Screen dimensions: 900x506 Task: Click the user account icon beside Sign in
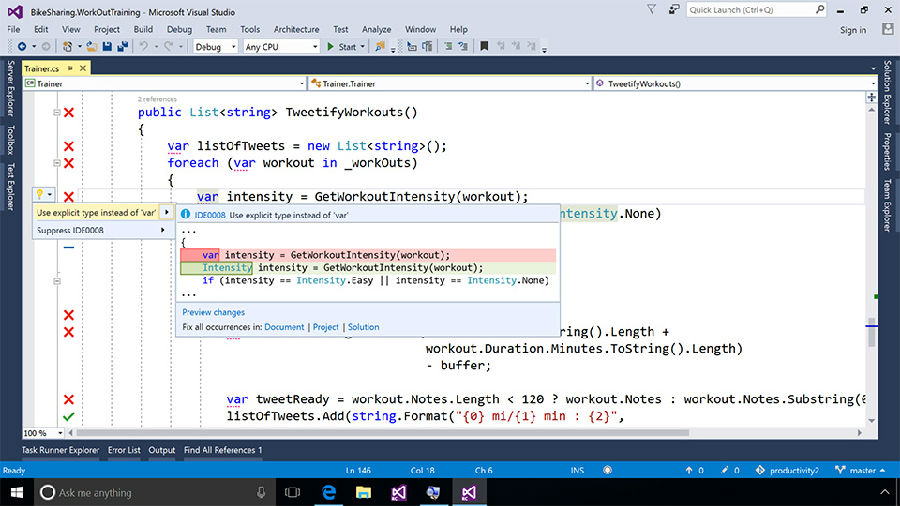(888, 29)
